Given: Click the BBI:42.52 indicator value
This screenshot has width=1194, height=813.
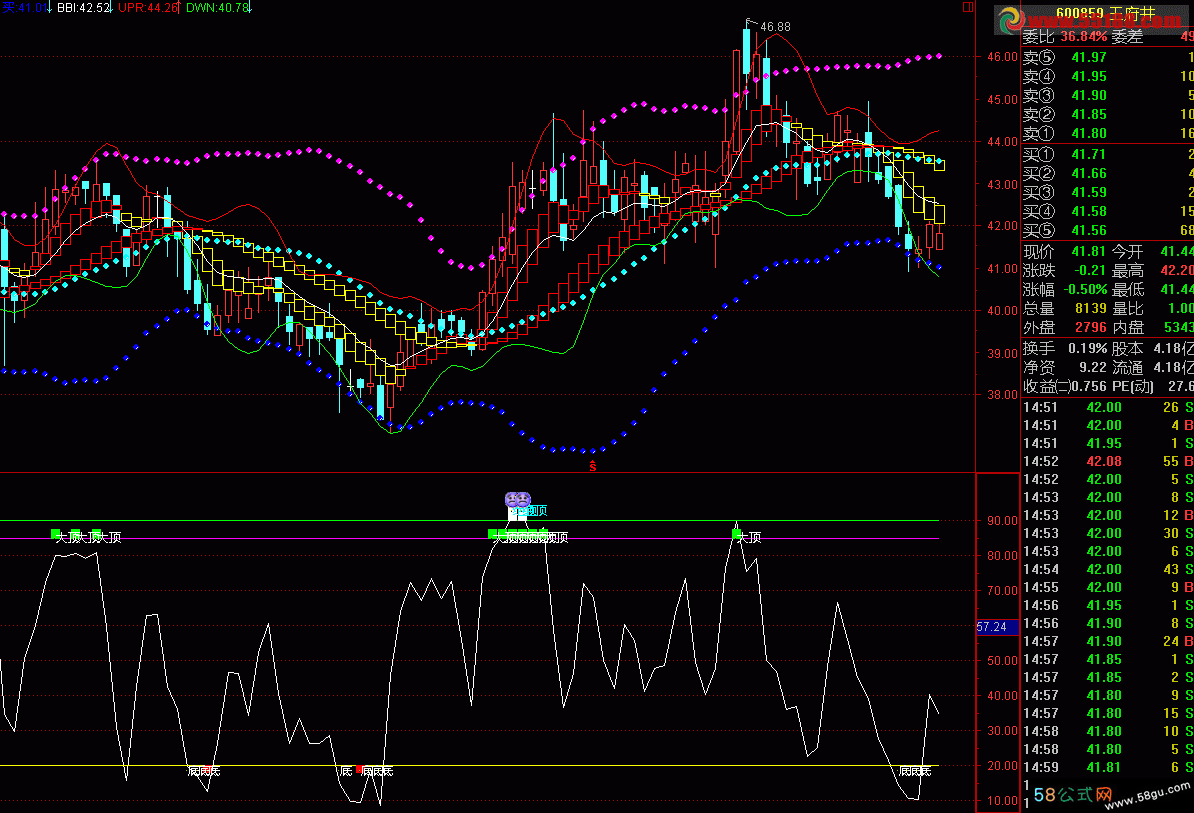Looking at the screenshot, I should [85, 8].
